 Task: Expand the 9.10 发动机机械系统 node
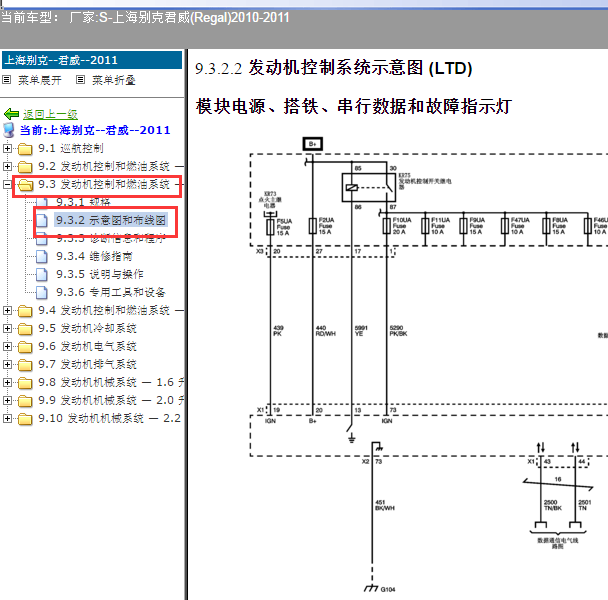pos(7,418)
